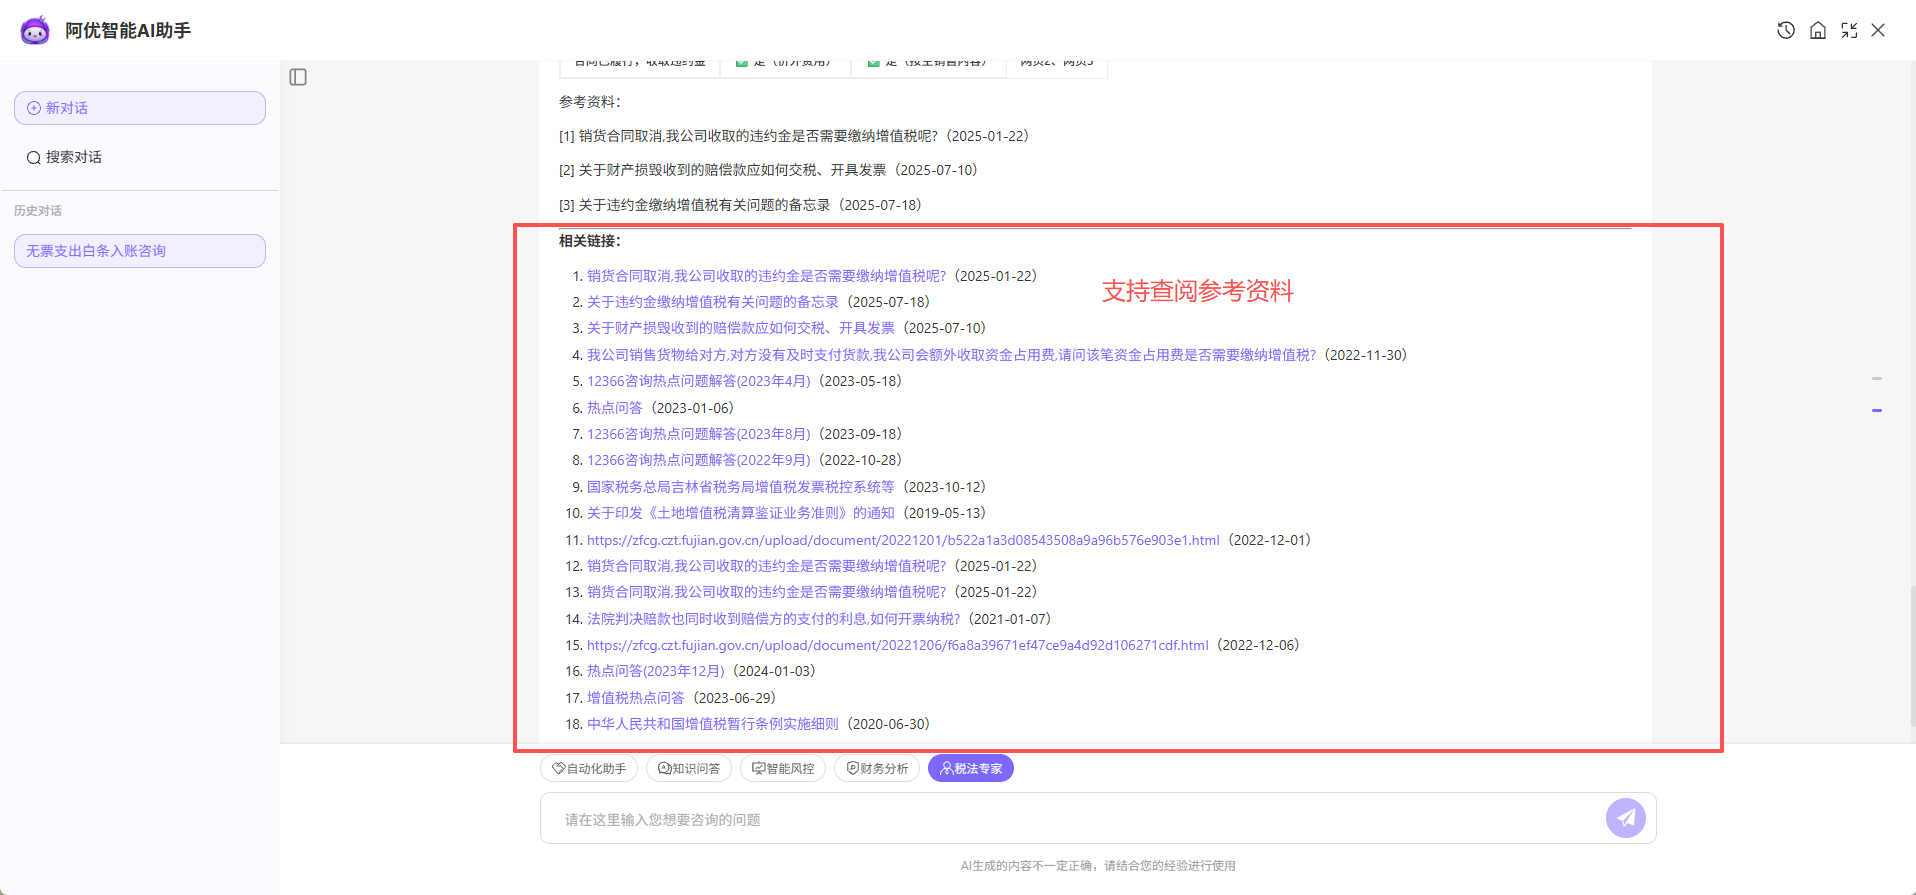
Task: Open link 关于财产损毁收到的赔偿款 in related links
Action: coord(740,328)
